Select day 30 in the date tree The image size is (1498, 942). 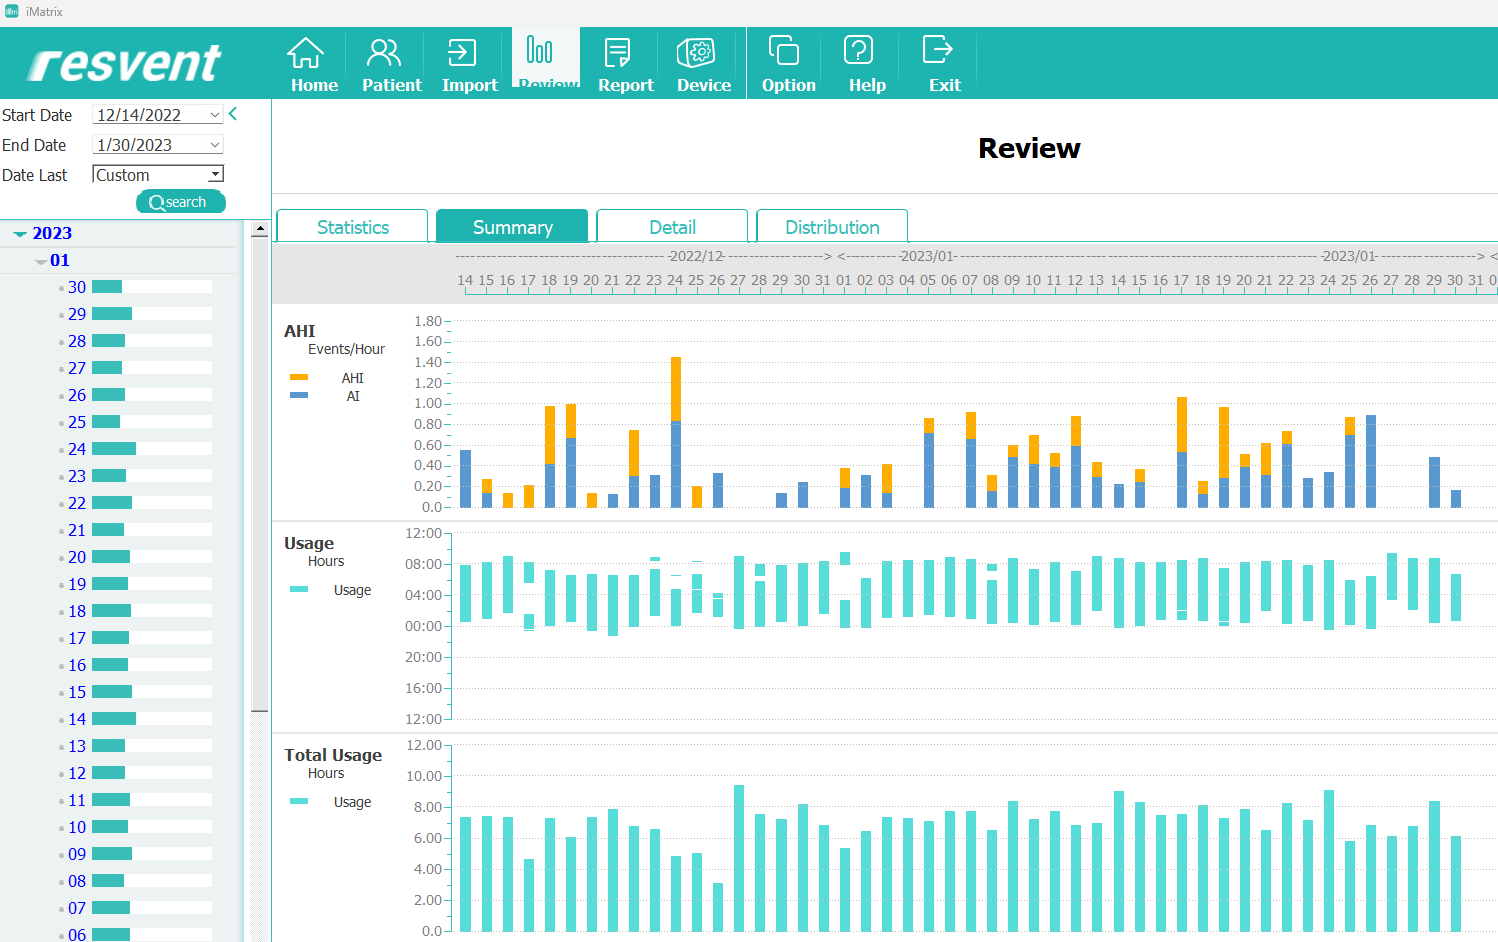[x=77, y=287]
